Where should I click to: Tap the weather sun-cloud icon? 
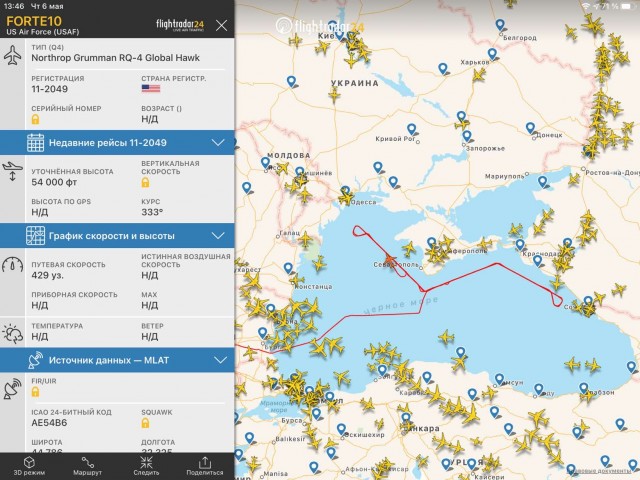tap(12, 333)
